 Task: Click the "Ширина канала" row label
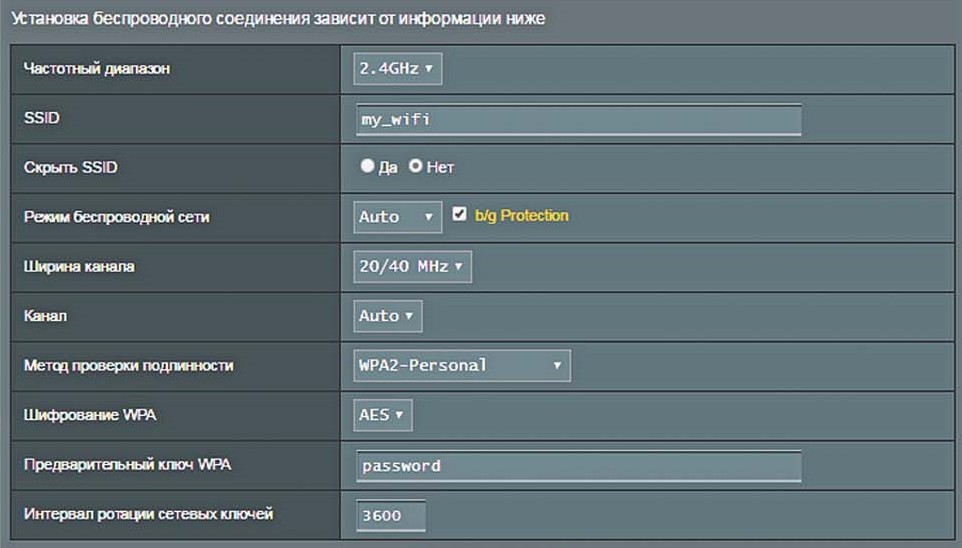[79, 266]
